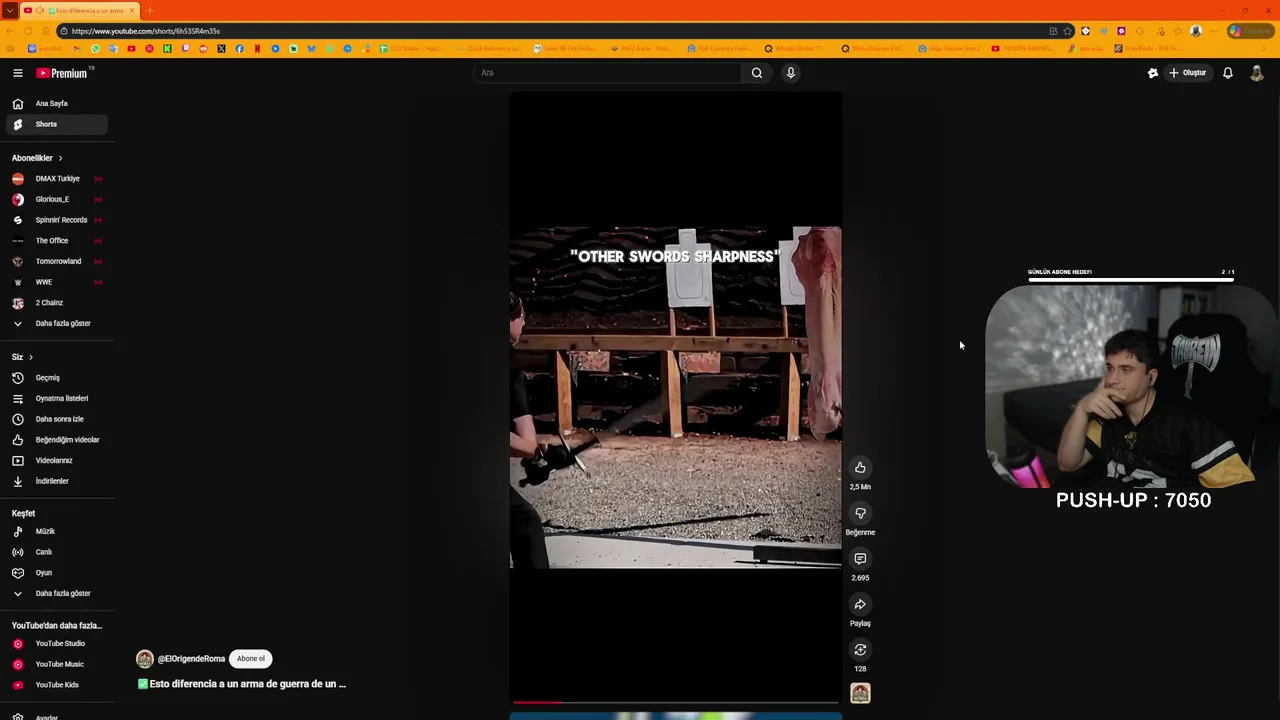Open the Netflix bookmark icon
The height and width of the screenshot is (720, 1280).
coord(257,48)
